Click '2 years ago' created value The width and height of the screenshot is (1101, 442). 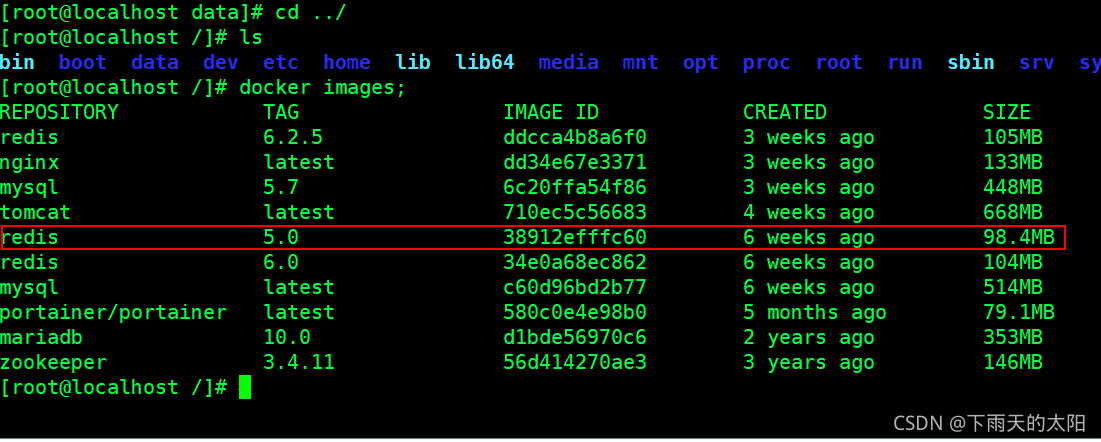coord(808,338)
